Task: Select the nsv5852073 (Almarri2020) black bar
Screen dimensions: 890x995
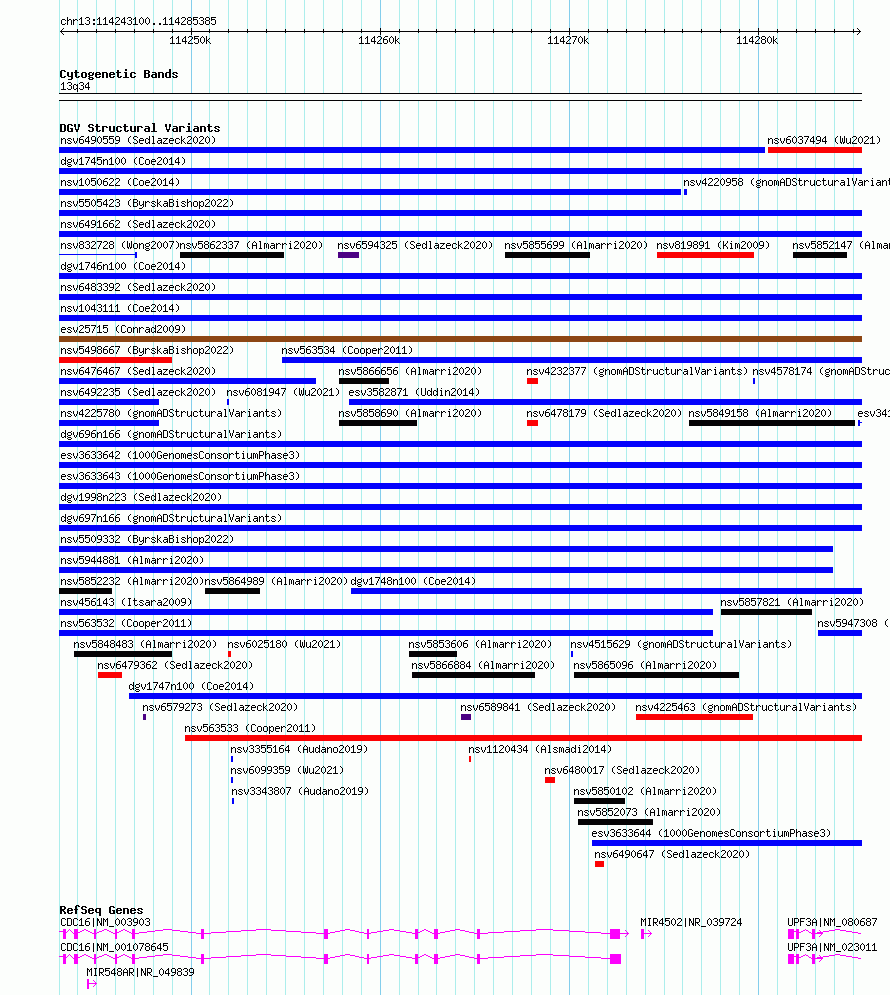Action: pyautogui.click(x=615, y=822)
